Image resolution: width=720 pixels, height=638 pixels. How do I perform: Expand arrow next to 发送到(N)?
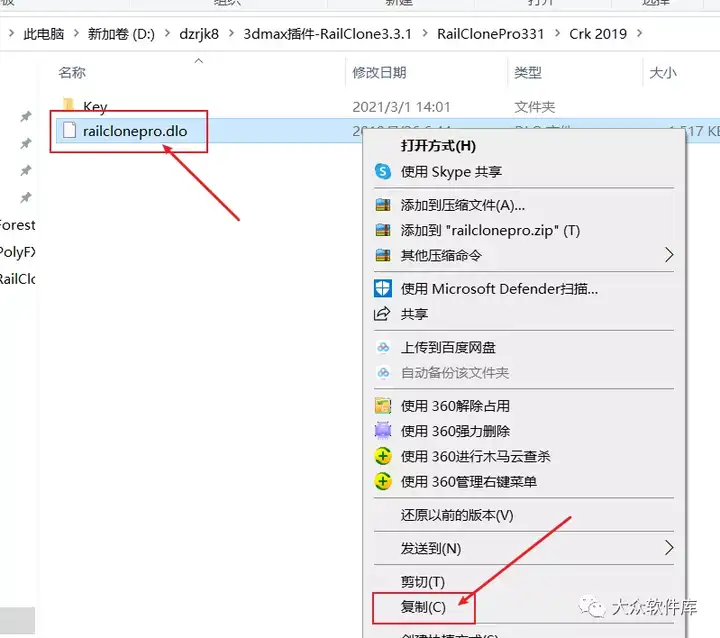pyautogui.click(x=669, y=548)
